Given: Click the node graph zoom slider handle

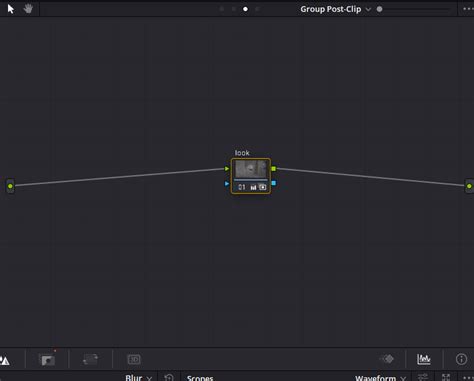Looking at the screenshot, I should coord(379,9).
